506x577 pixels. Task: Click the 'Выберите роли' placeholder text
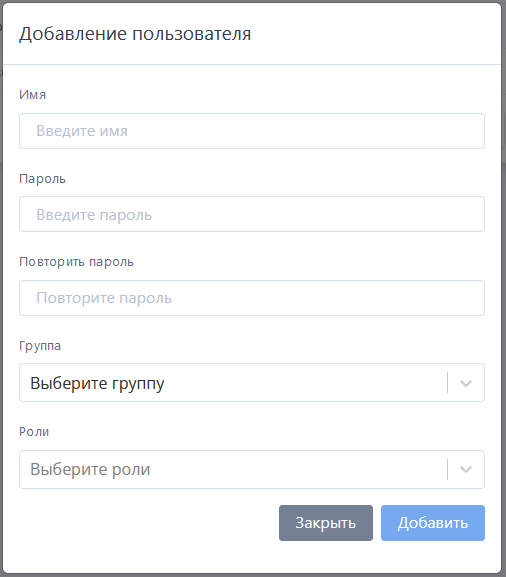click(90, 470)
